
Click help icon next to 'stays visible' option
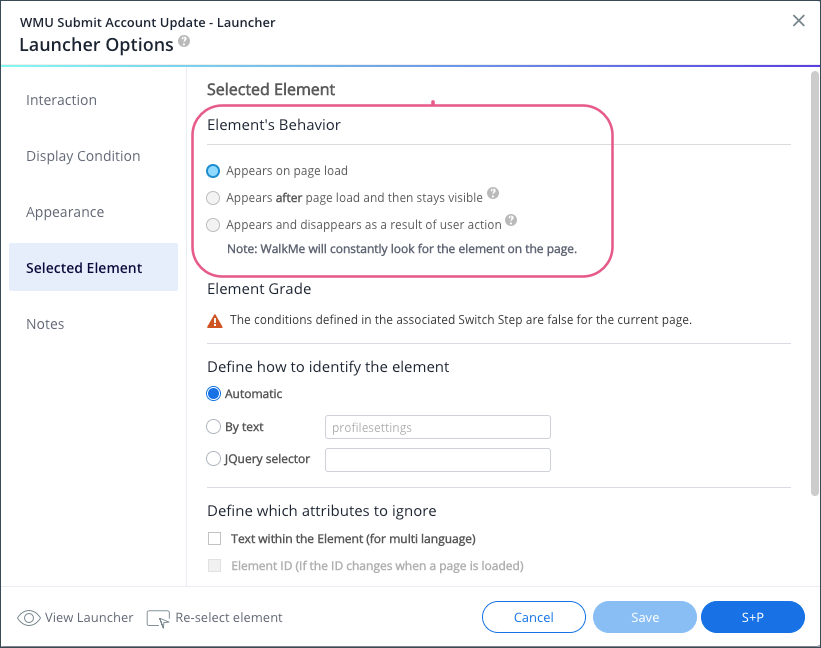[493, 194]
